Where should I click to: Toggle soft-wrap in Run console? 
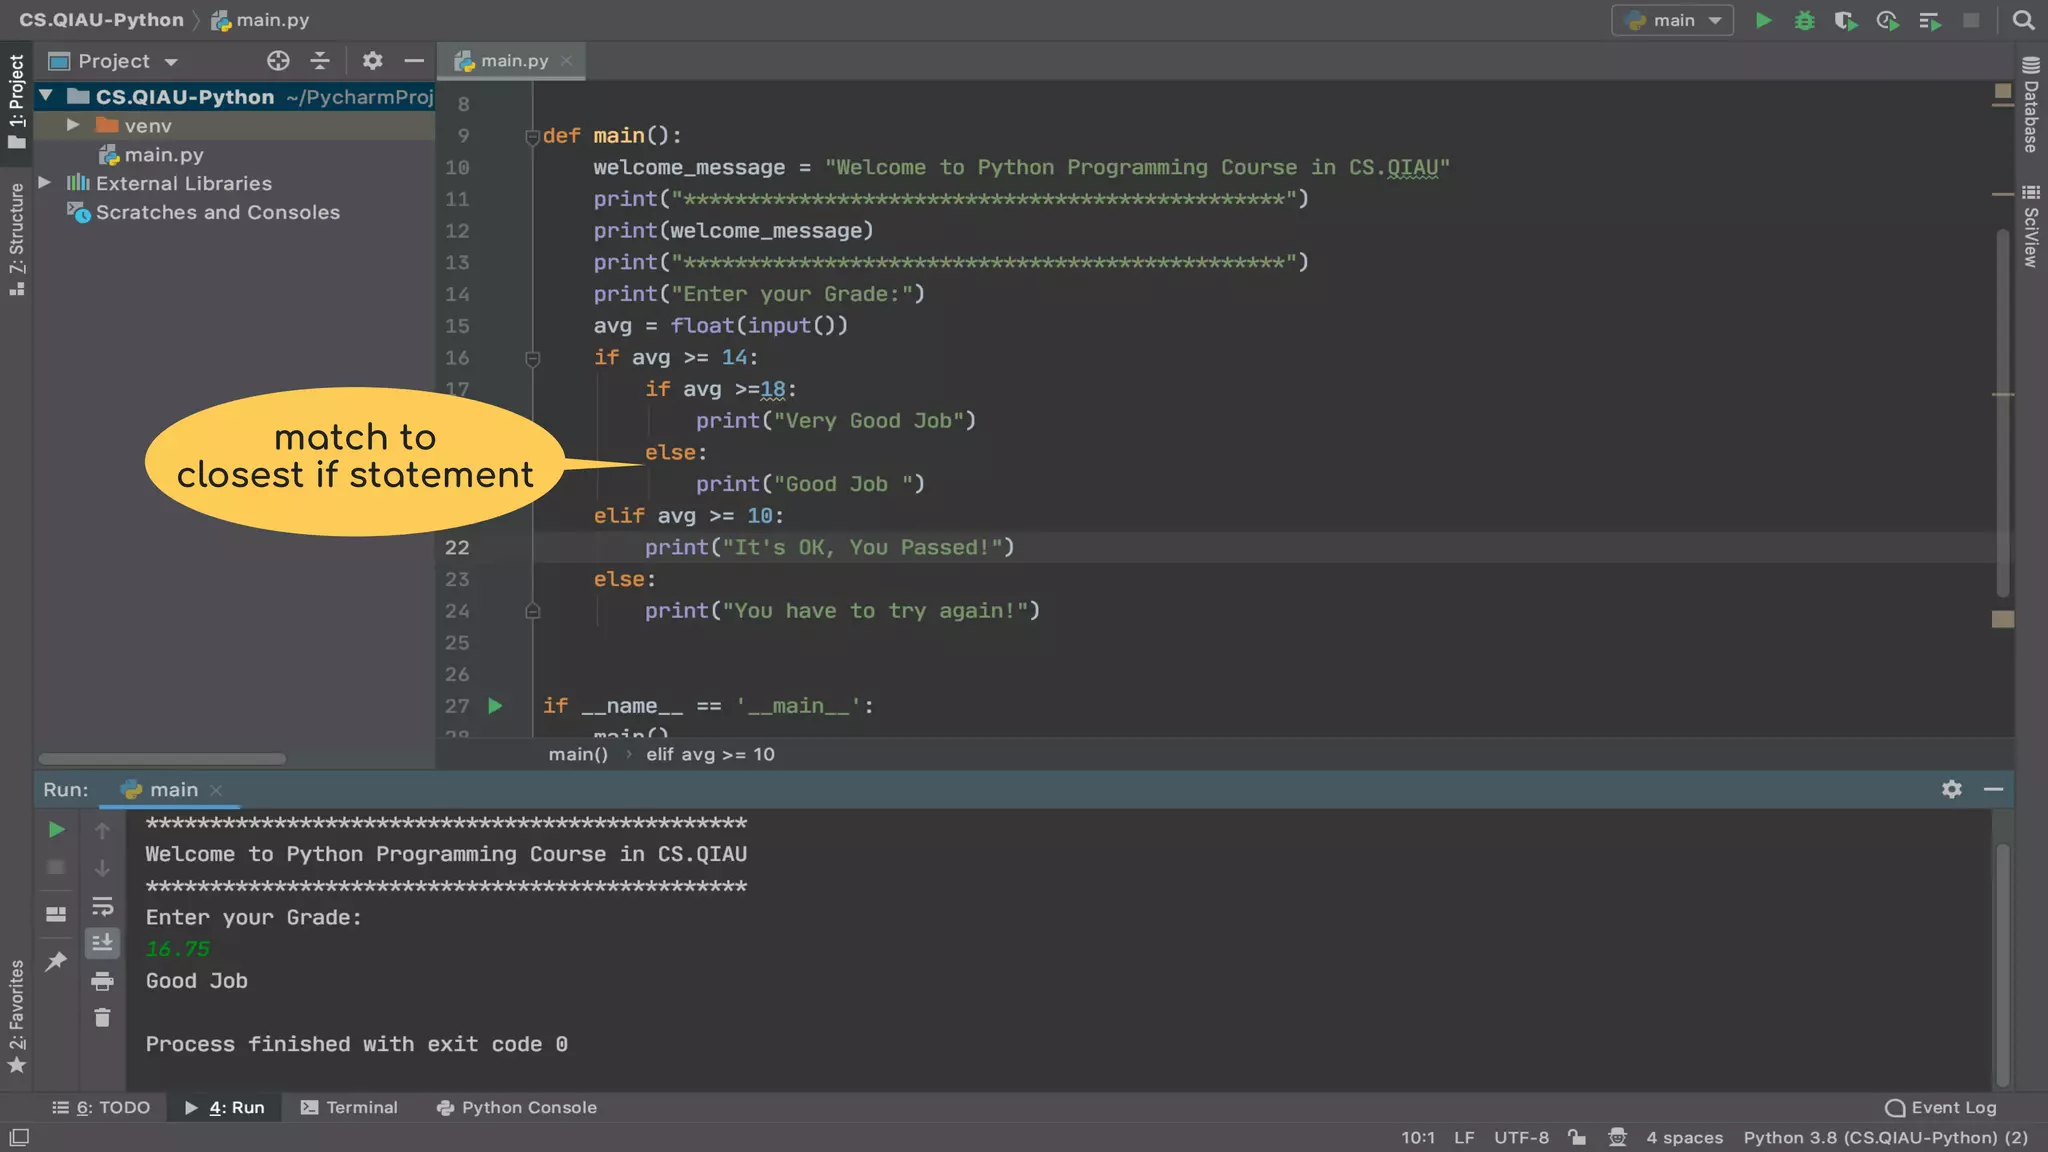pyautogui.click(x=102, y=906)
